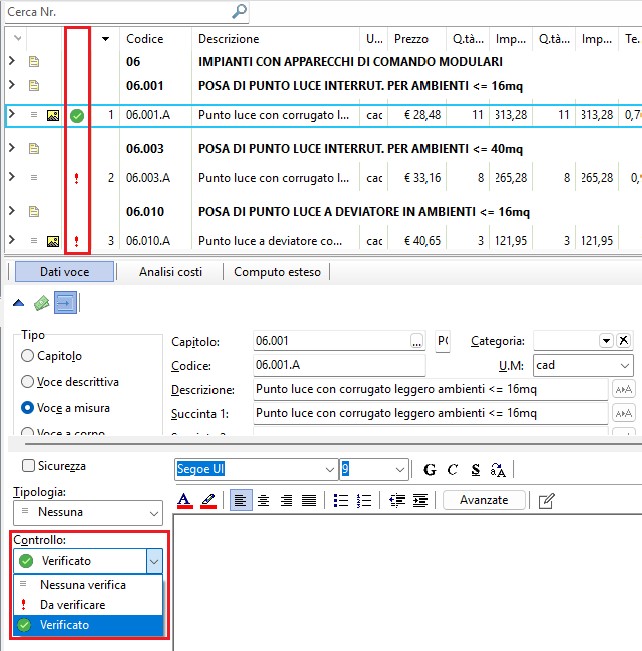Viewport: 642px width, 651px height.
Task: Expand the 06.010 chapter row
Action: (x=12, y=211)
